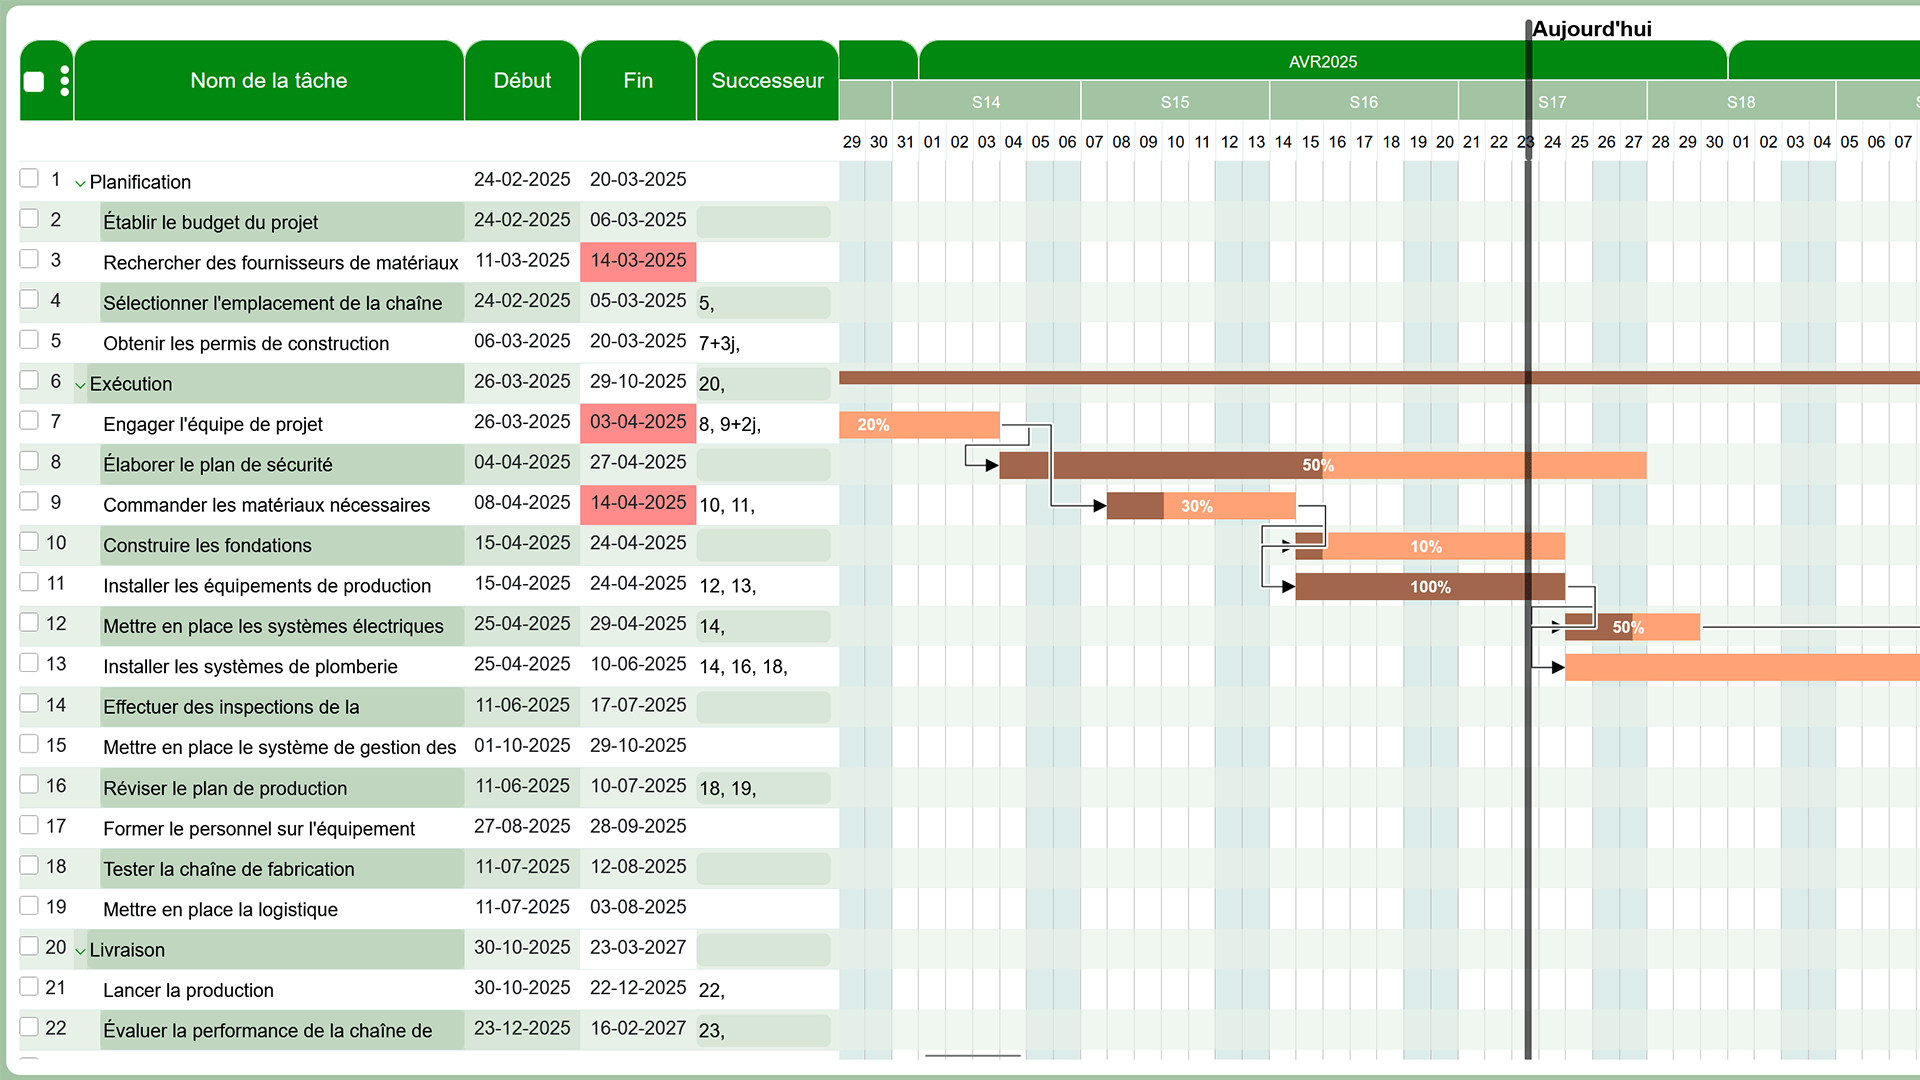Select the checkbox for row 10
The width and height of the screenshot is (1920, 1080).
click(29, 542)
